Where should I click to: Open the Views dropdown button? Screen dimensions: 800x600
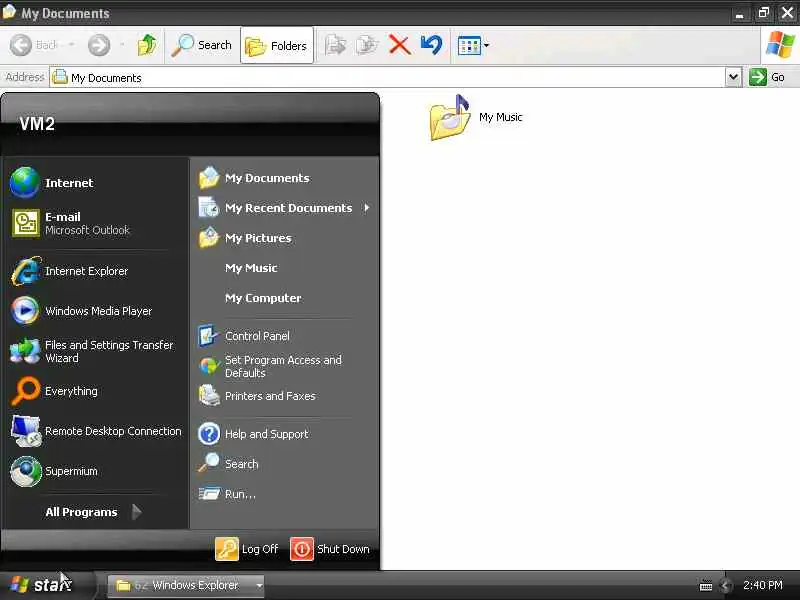click(x=473, y=45)
